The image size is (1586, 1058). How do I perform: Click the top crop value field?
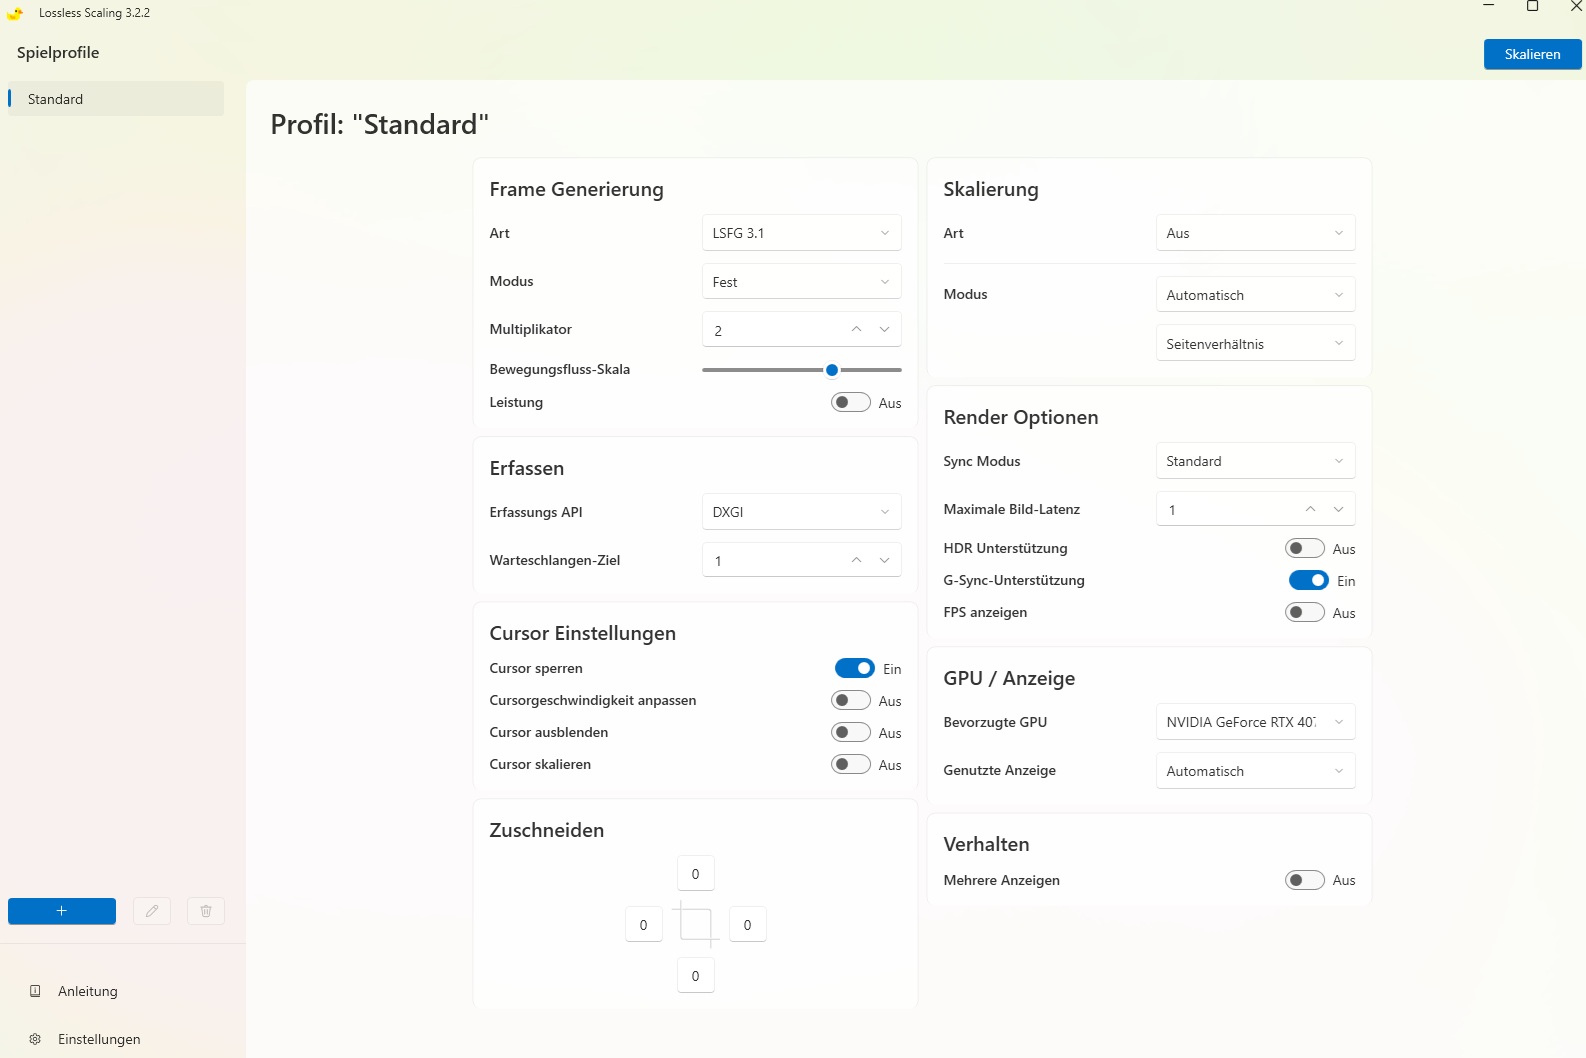point(696,874)
